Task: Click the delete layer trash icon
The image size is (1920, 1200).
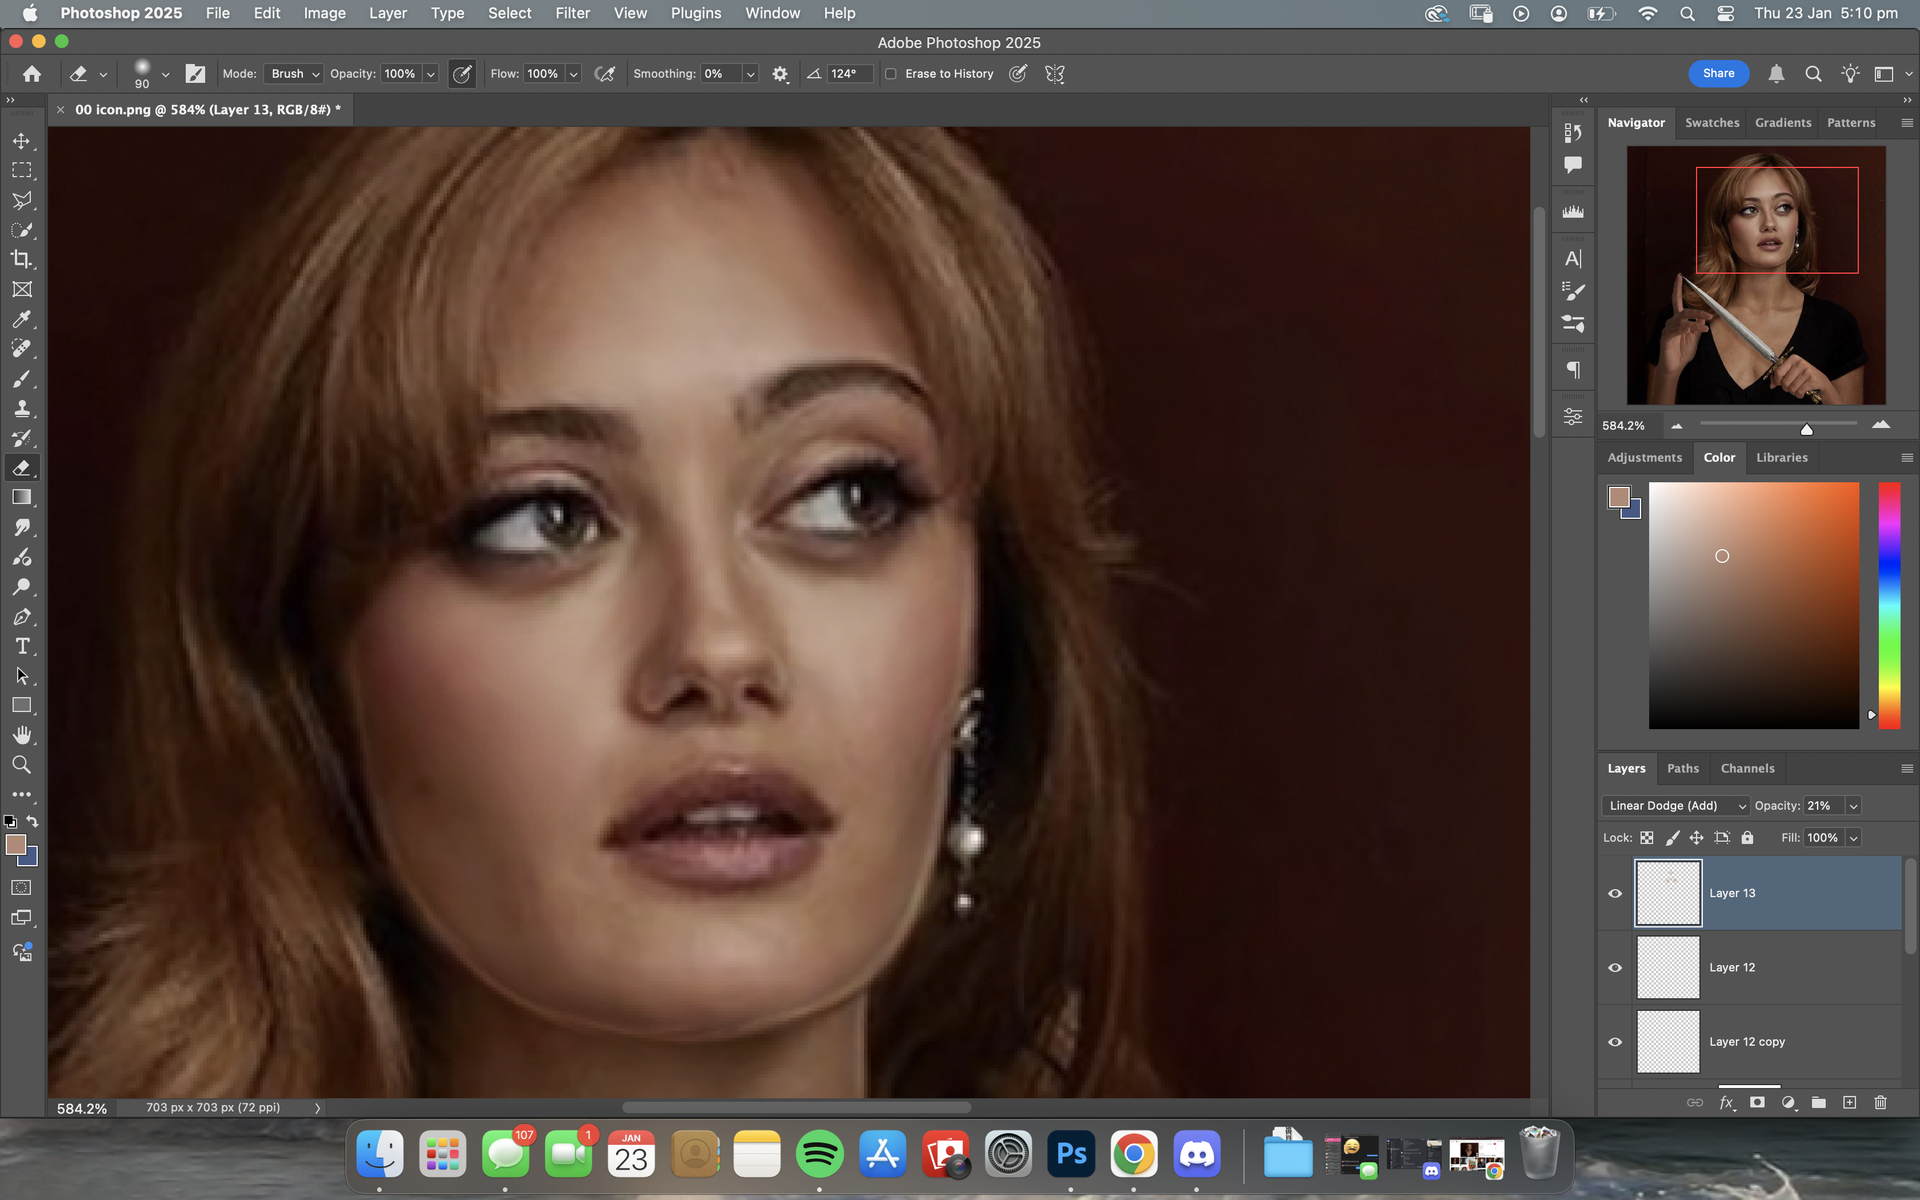Action: (1880, 1102)
